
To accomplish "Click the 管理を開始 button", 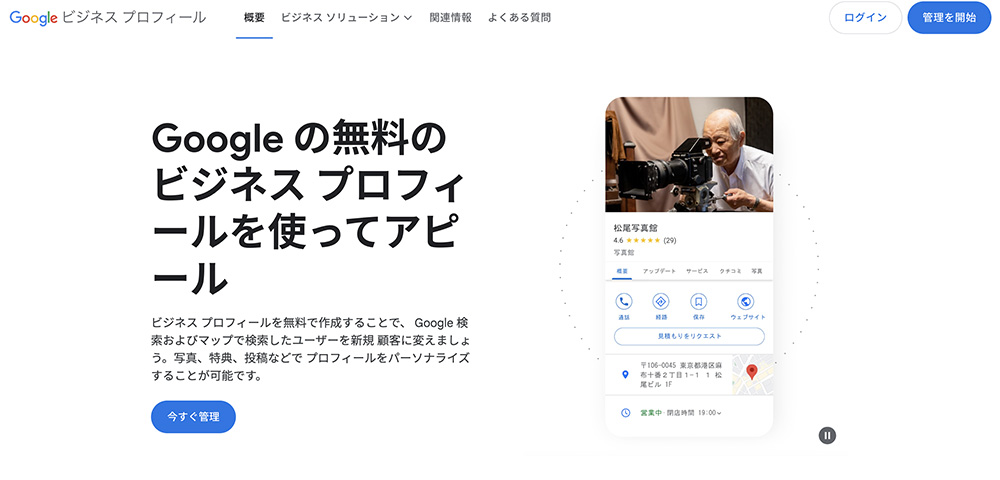I will click(x=949, y=18).
